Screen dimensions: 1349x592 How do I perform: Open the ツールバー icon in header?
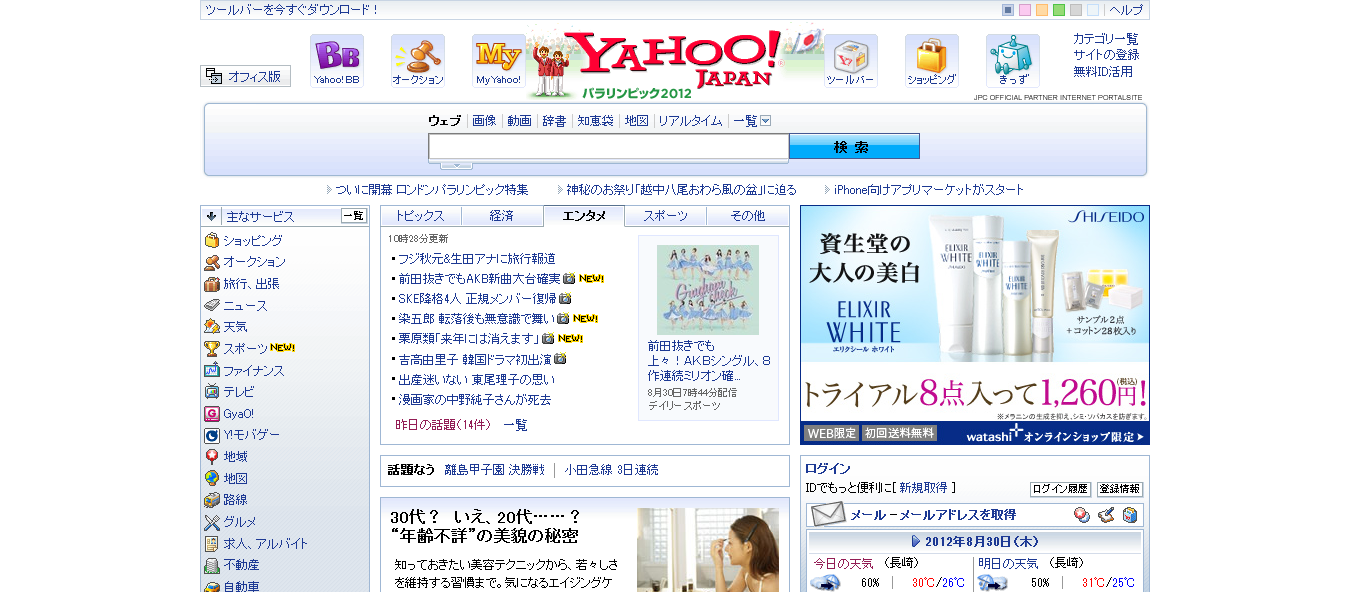click(x=850, y=61)
